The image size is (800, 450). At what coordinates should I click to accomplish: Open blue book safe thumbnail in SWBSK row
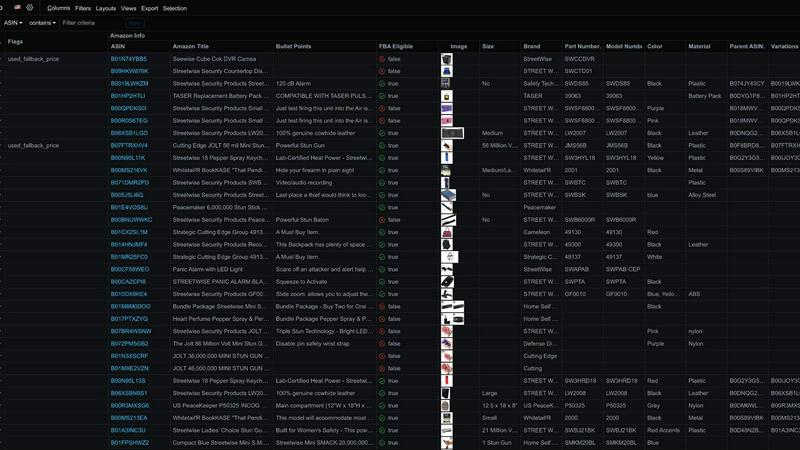point(448,195)
